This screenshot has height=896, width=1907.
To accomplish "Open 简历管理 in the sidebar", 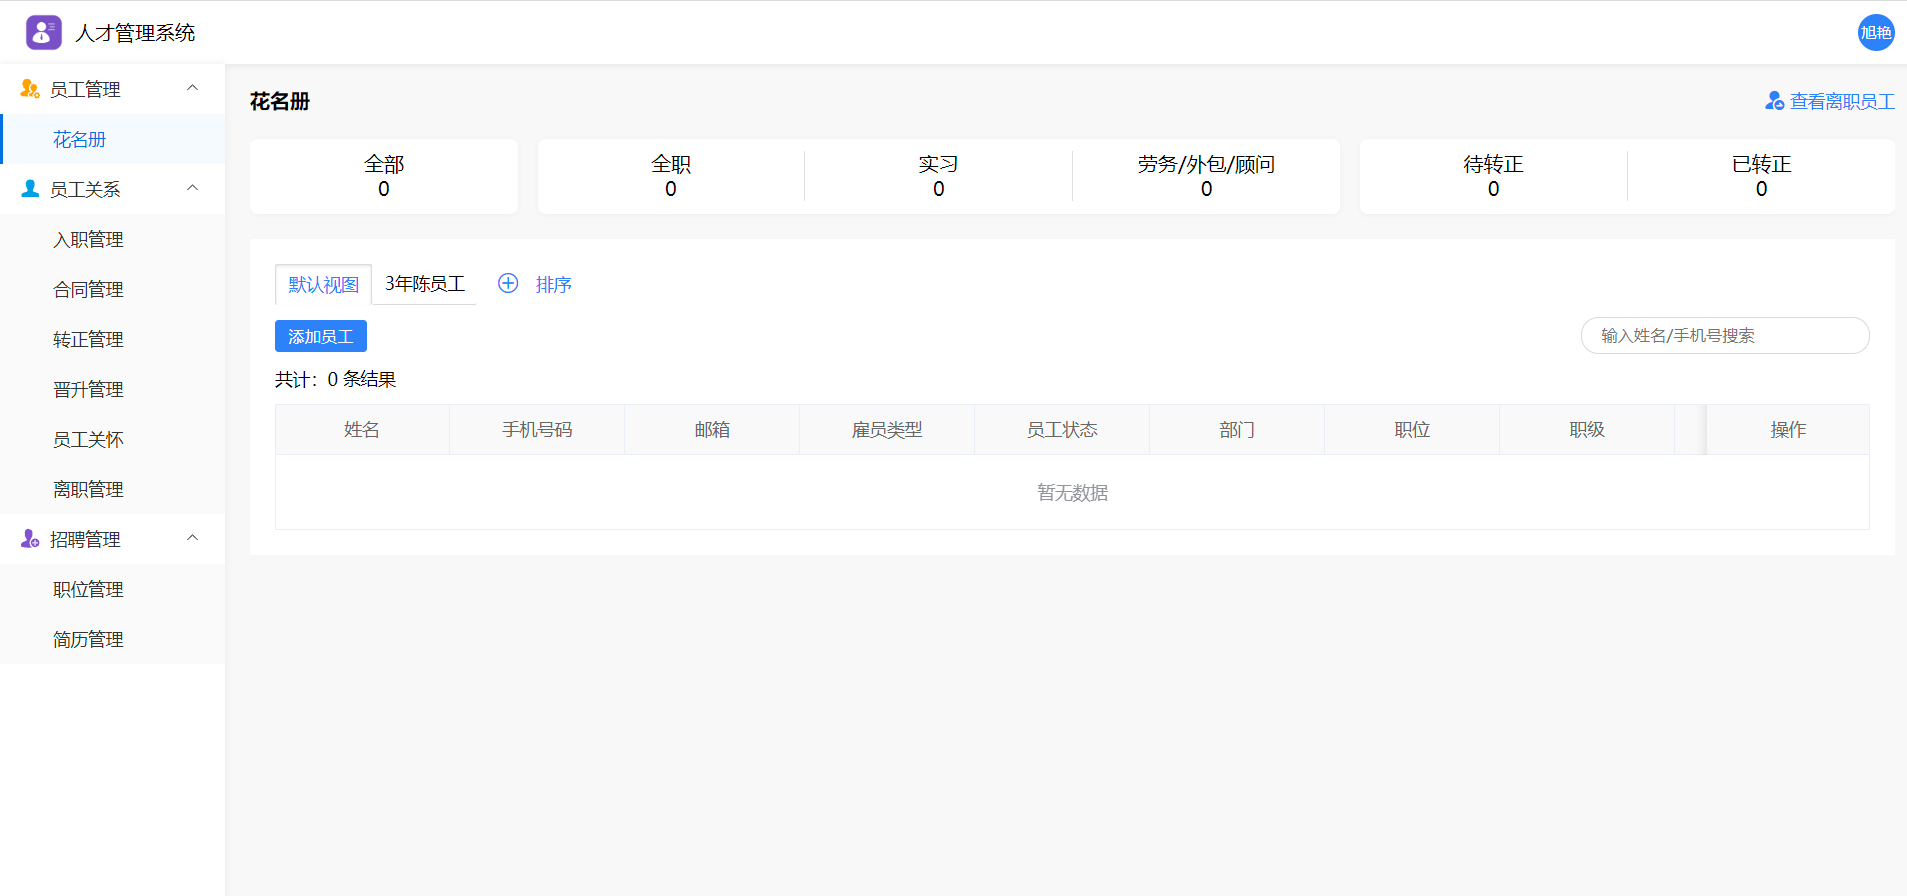I will [x=88, y=640].
